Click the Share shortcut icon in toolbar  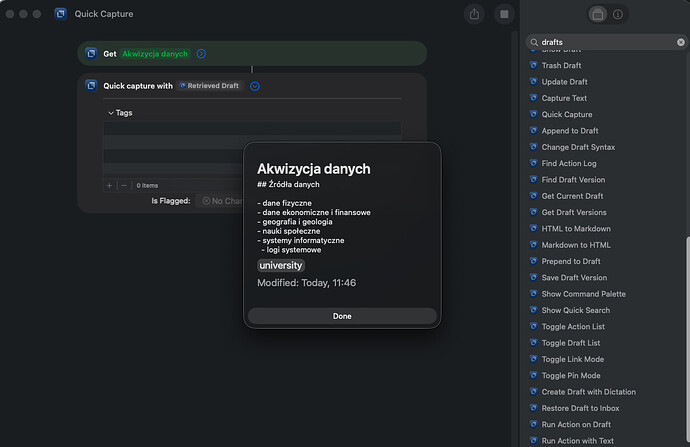[474, 14]
